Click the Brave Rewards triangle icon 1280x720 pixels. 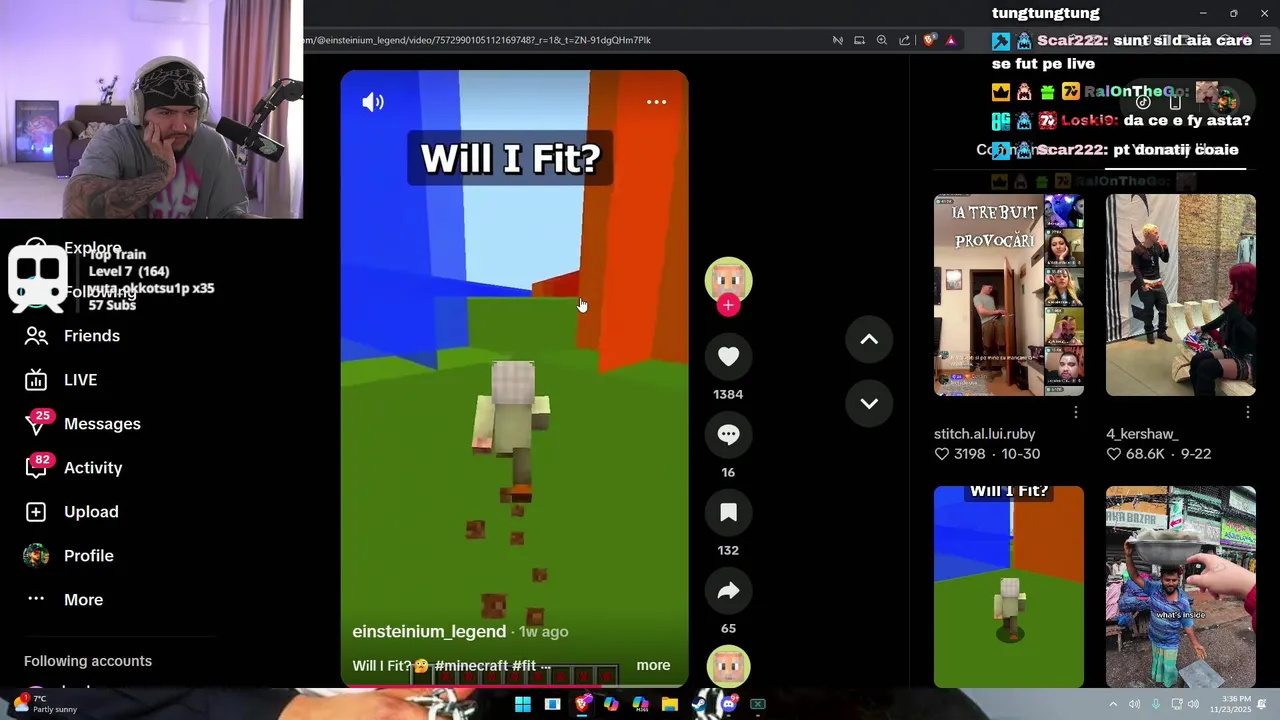951,40
